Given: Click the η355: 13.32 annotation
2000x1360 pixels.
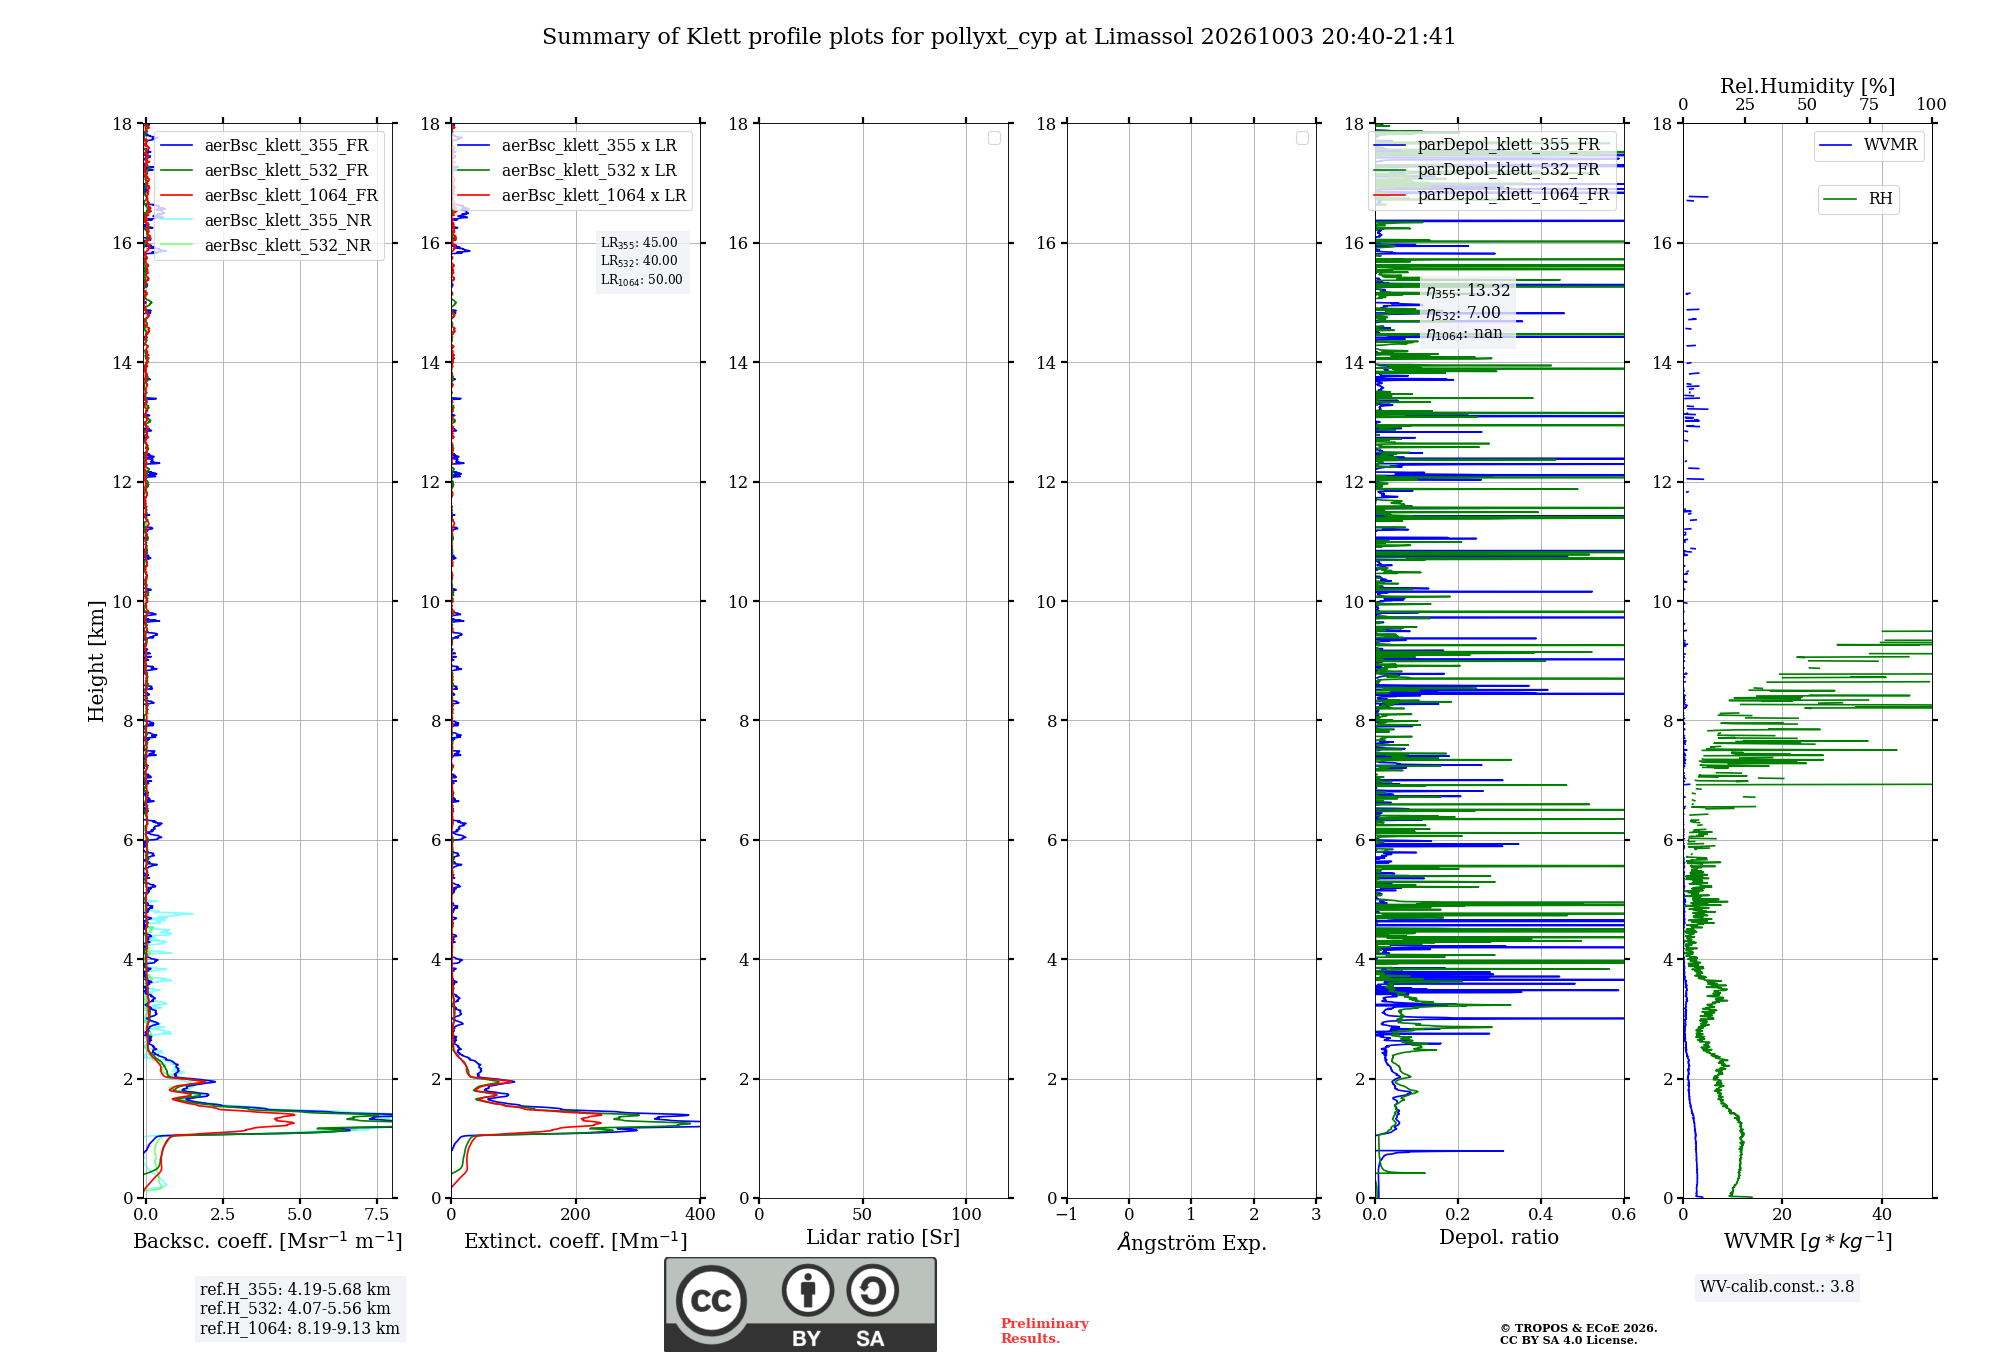Looking at the screenshot, I should (x=1468, y=291).
